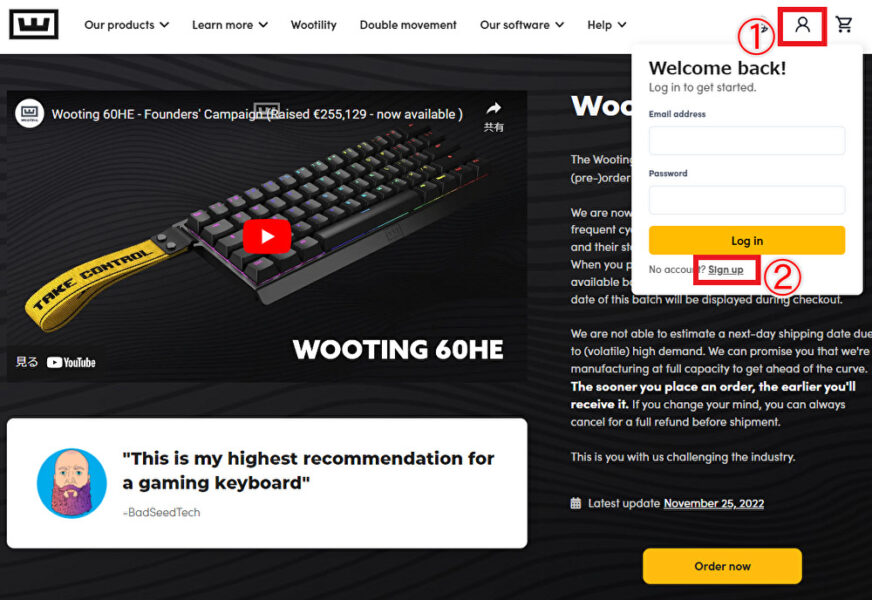
Task: Expand the Our software dropdown
Action: [x=522, y=25]
